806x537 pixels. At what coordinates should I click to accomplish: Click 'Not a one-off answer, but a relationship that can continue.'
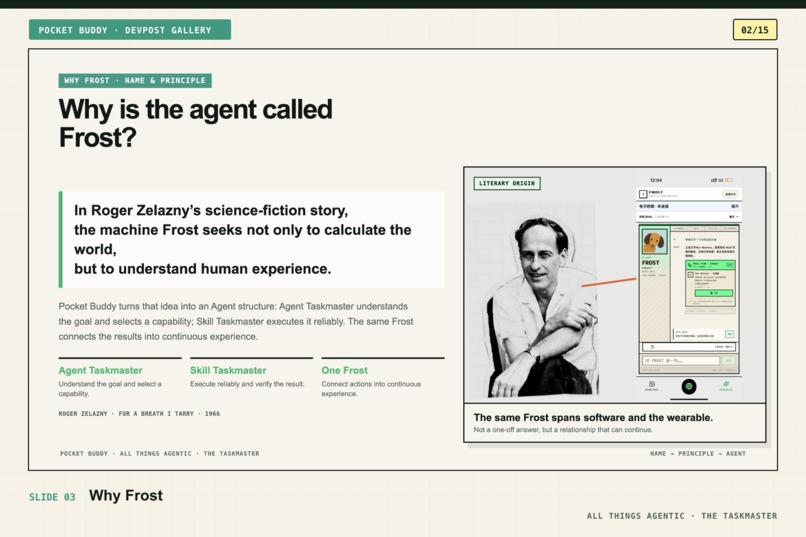[563, 430]
